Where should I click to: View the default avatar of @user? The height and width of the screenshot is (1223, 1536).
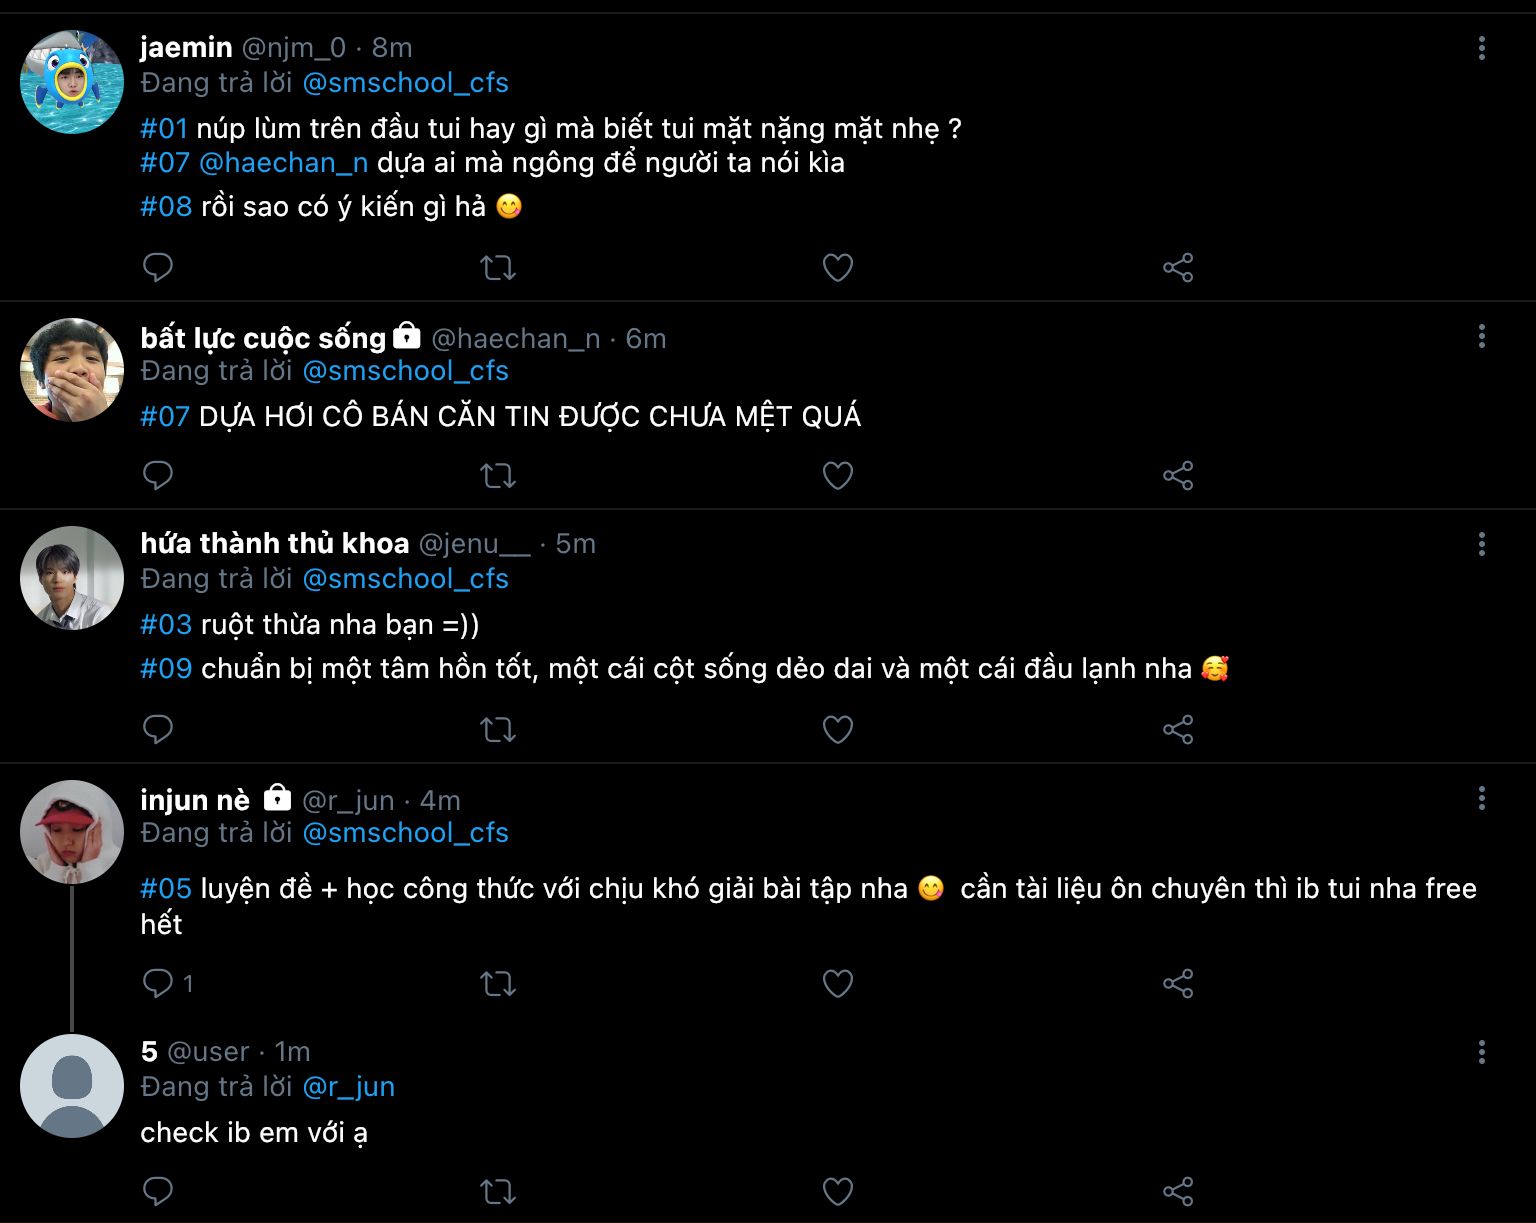click(x=72, y=1086)
